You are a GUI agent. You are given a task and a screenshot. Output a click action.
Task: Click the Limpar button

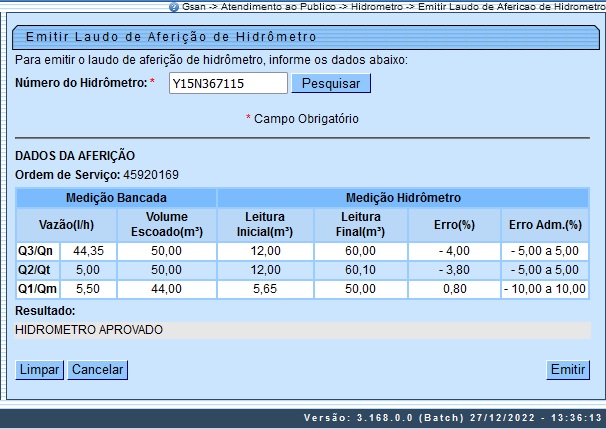tap(40, 370)
